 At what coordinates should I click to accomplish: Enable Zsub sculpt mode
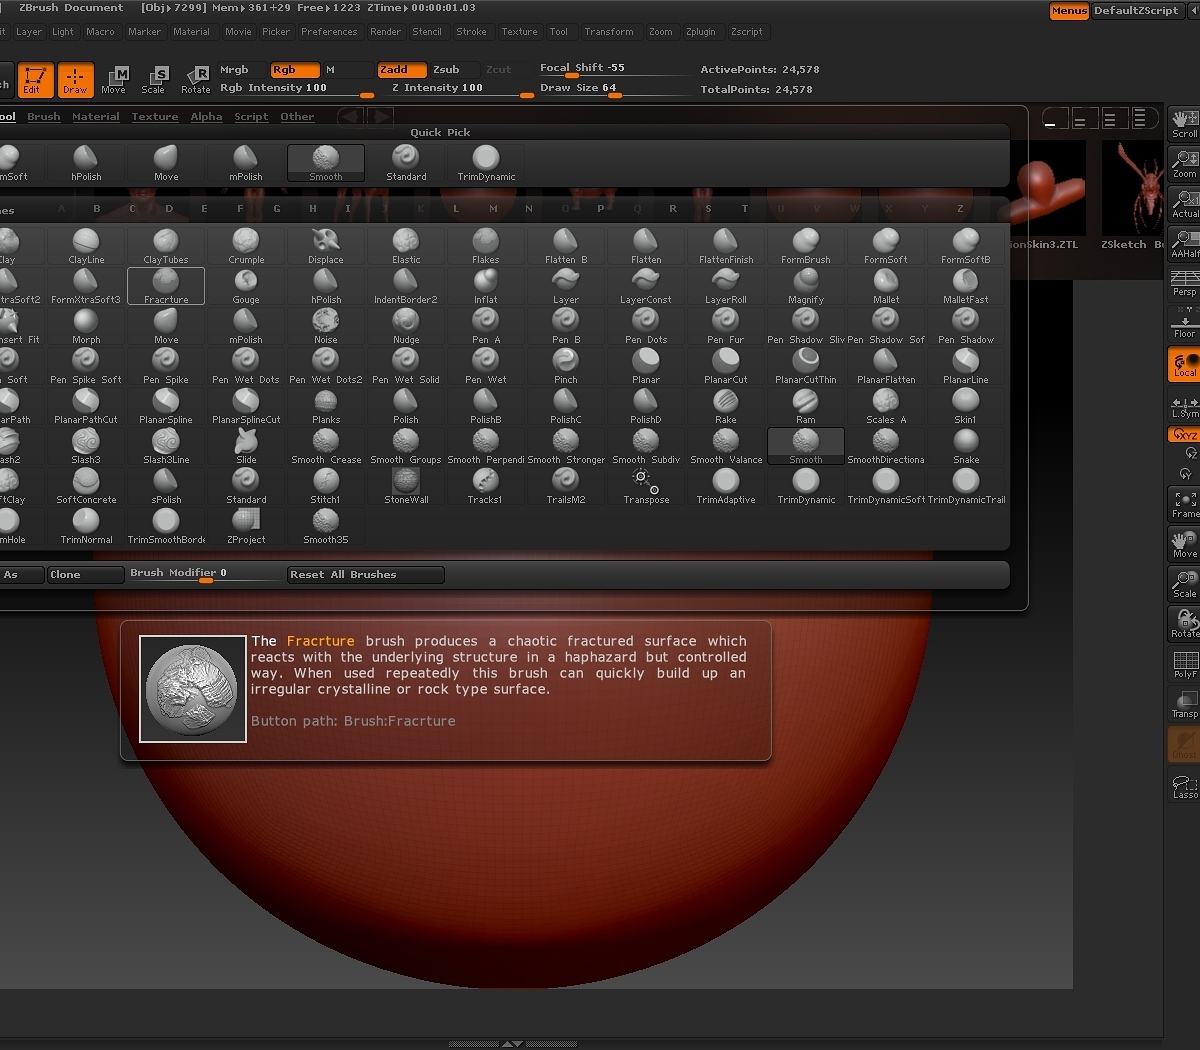pyautogui.click(x=446, y=70)
